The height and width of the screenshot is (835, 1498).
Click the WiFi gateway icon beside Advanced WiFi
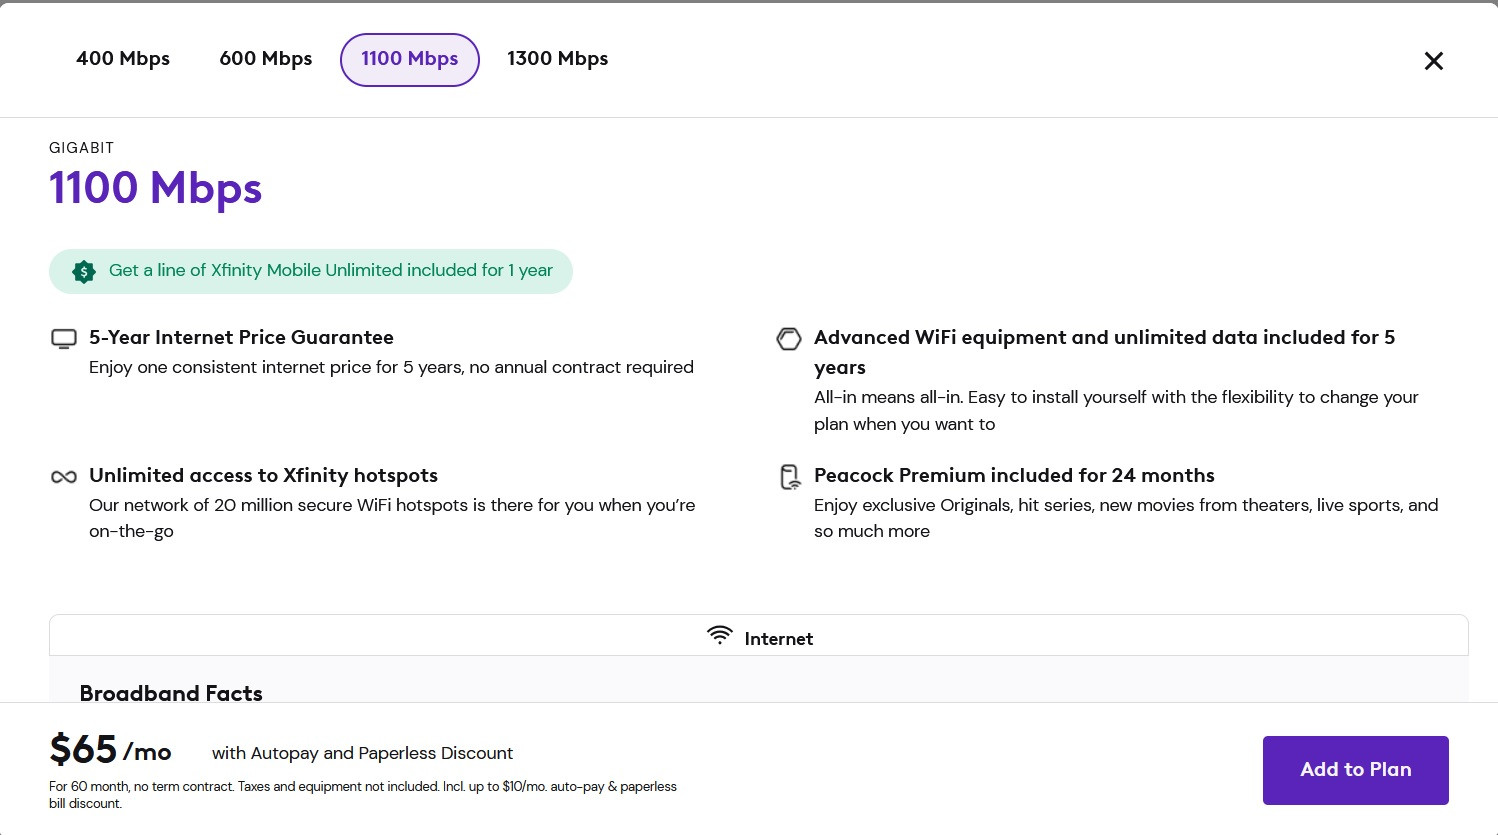[x=789, y=339]
